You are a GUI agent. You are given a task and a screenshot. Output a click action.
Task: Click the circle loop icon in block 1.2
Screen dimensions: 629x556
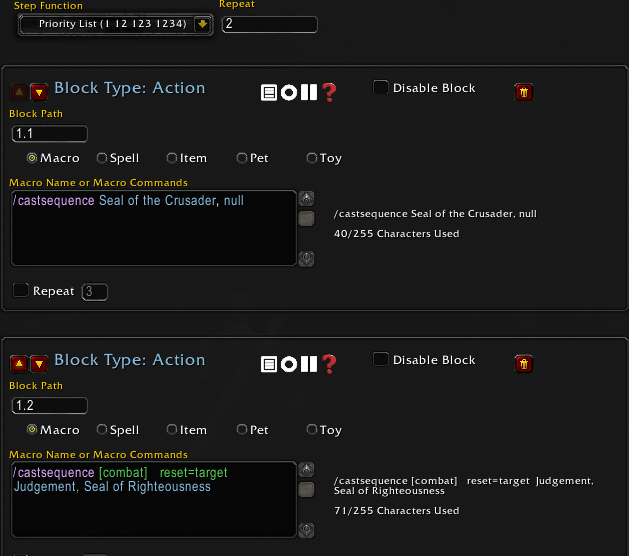click(x=288, y=364)
